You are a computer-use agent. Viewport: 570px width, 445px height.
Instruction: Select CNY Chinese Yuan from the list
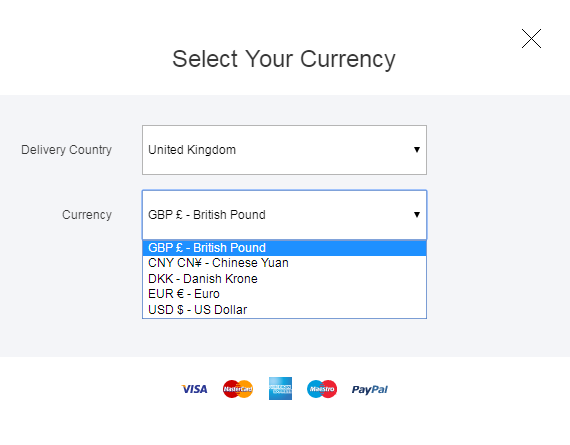click(x=284, y=263)
